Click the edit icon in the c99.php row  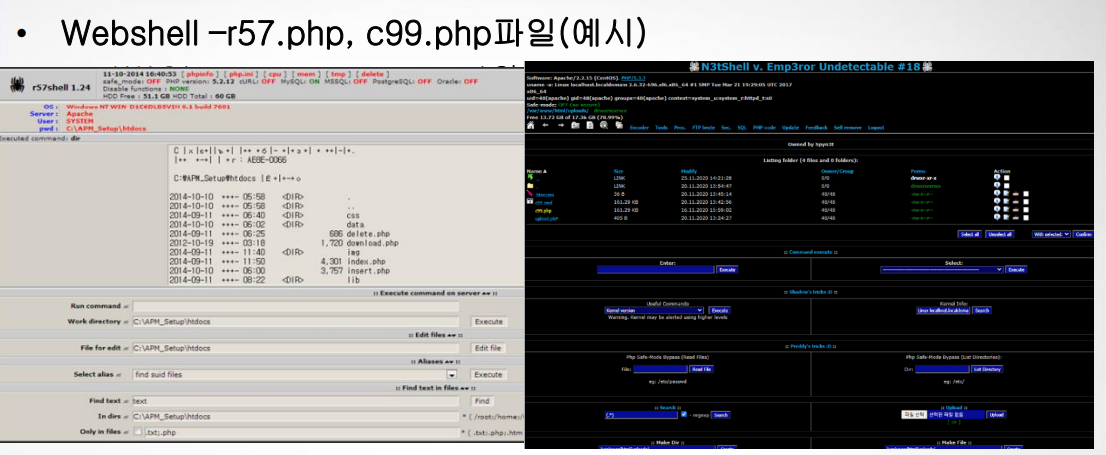1007,210
